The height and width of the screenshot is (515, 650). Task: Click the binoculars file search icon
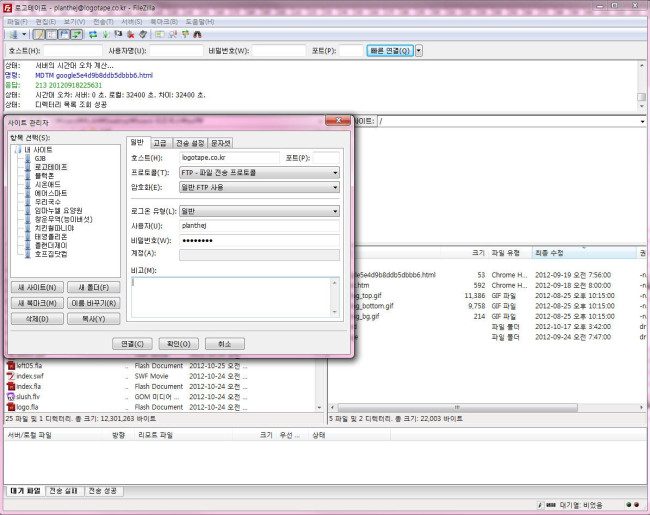197,34
